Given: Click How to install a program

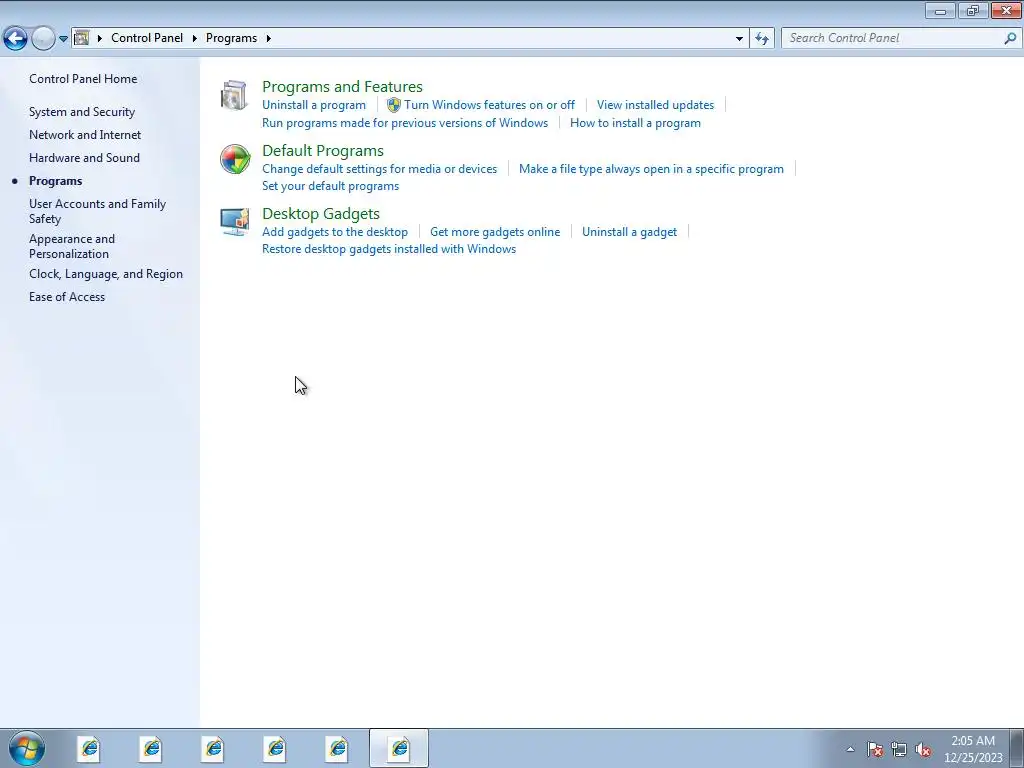Looking at the screenshot, I should (635, 123).
